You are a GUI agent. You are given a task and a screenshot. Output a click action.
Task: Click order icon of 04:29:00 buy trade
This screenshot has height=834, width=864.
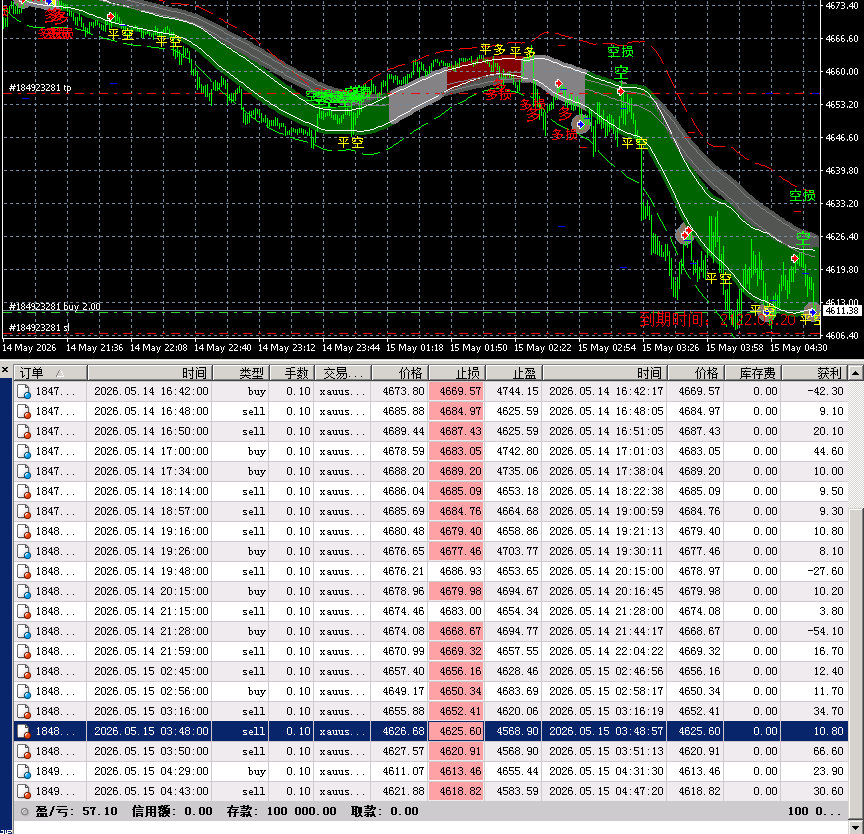24,771
